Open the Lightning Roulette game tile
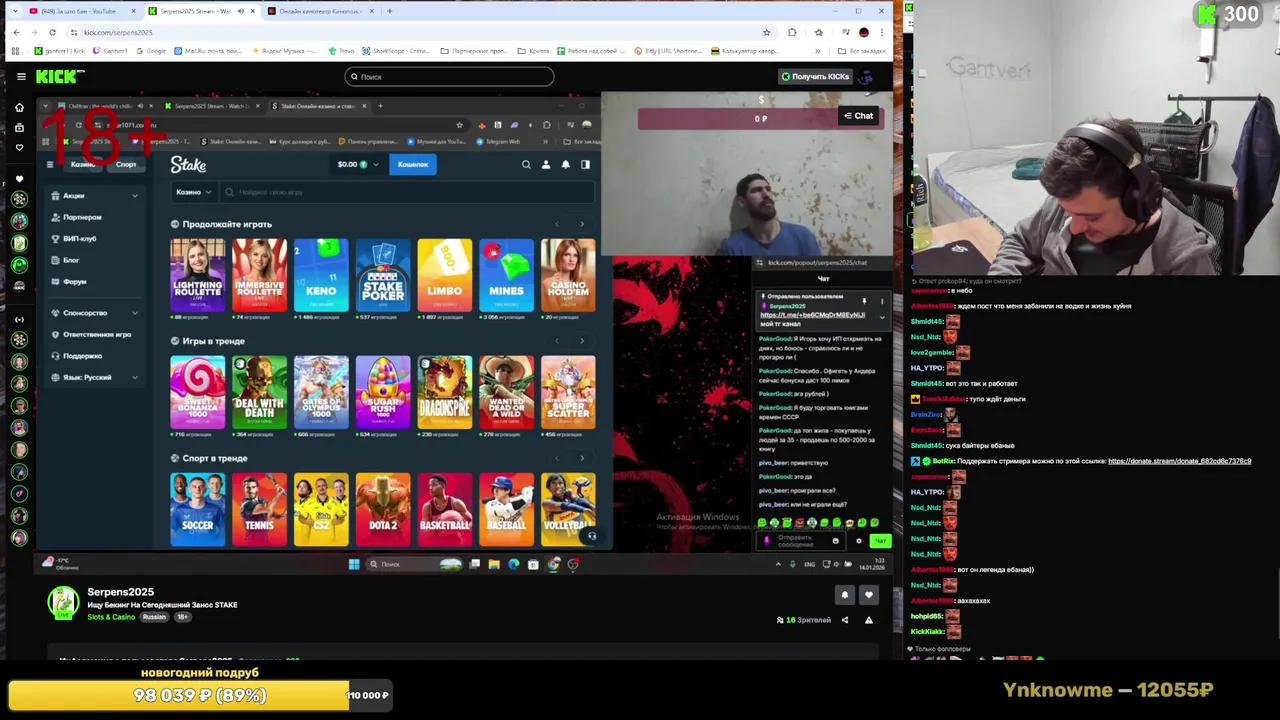 [x=197, y=275]
